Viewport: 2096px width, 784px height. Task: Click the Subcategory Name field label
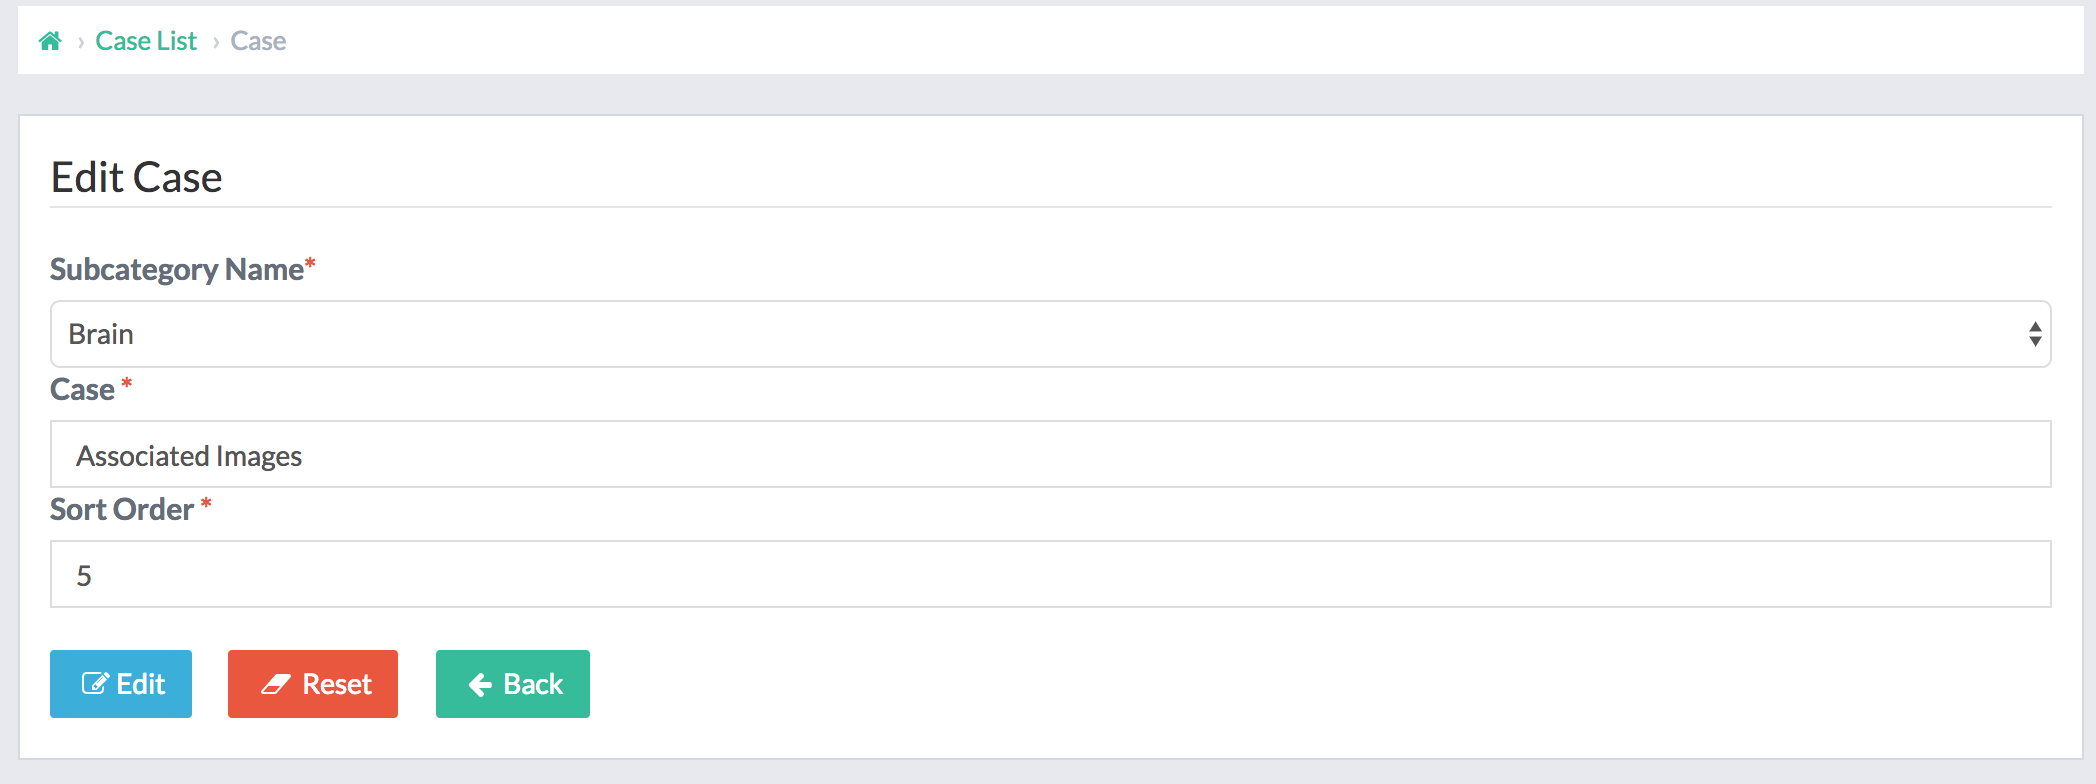[177, 270]
